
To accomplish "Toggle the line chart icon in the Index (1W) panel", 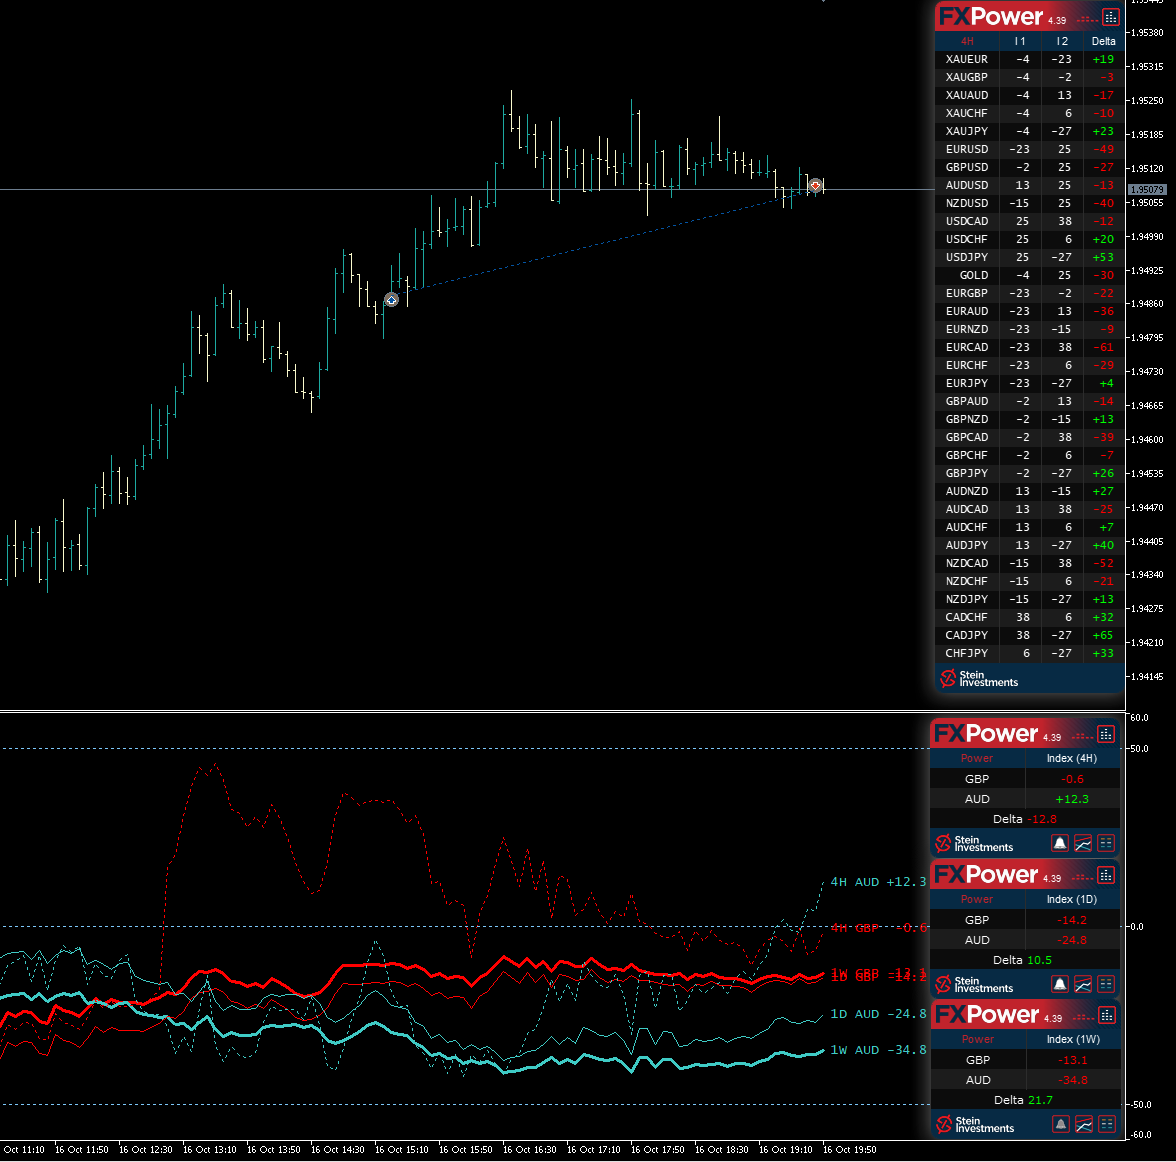I will click(1084, 1124).
